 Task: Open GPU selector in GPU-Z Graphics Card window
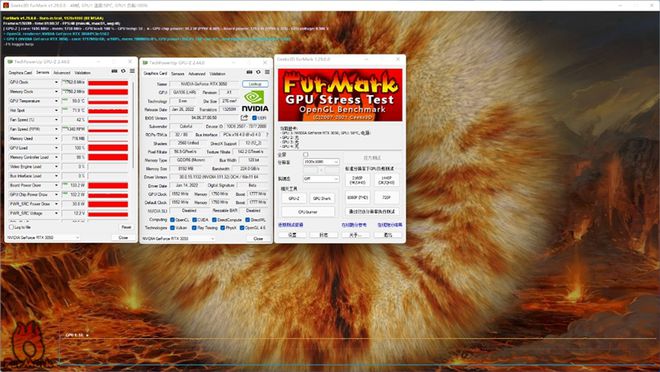click(178, 239)
